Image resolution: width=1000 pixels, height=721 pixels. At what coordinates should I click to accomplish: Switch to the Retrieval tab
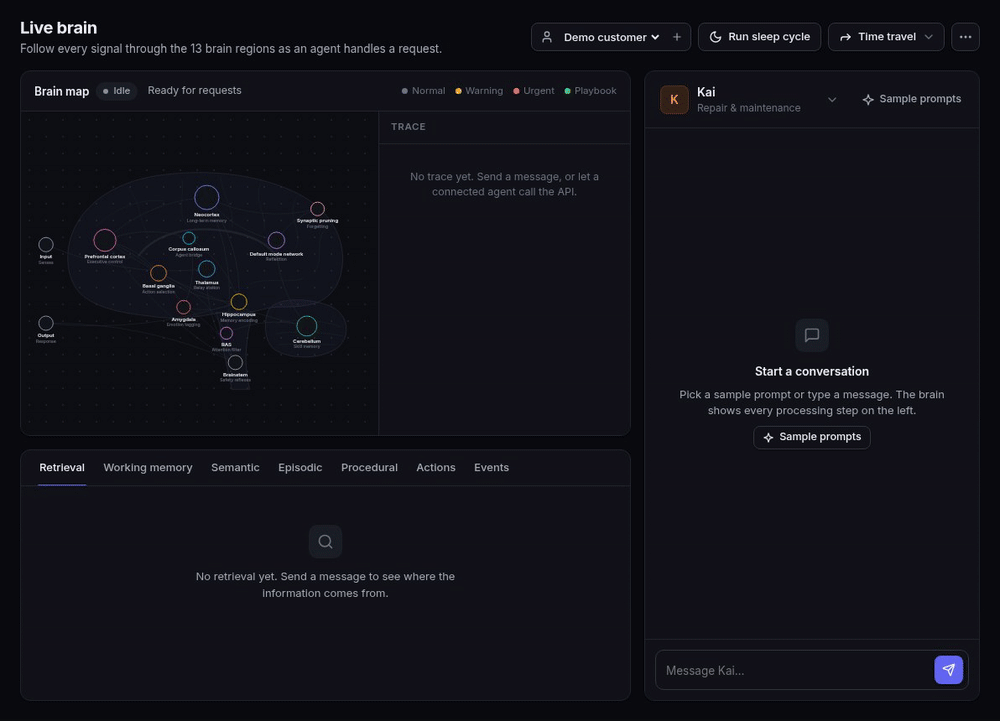point(62,467)
